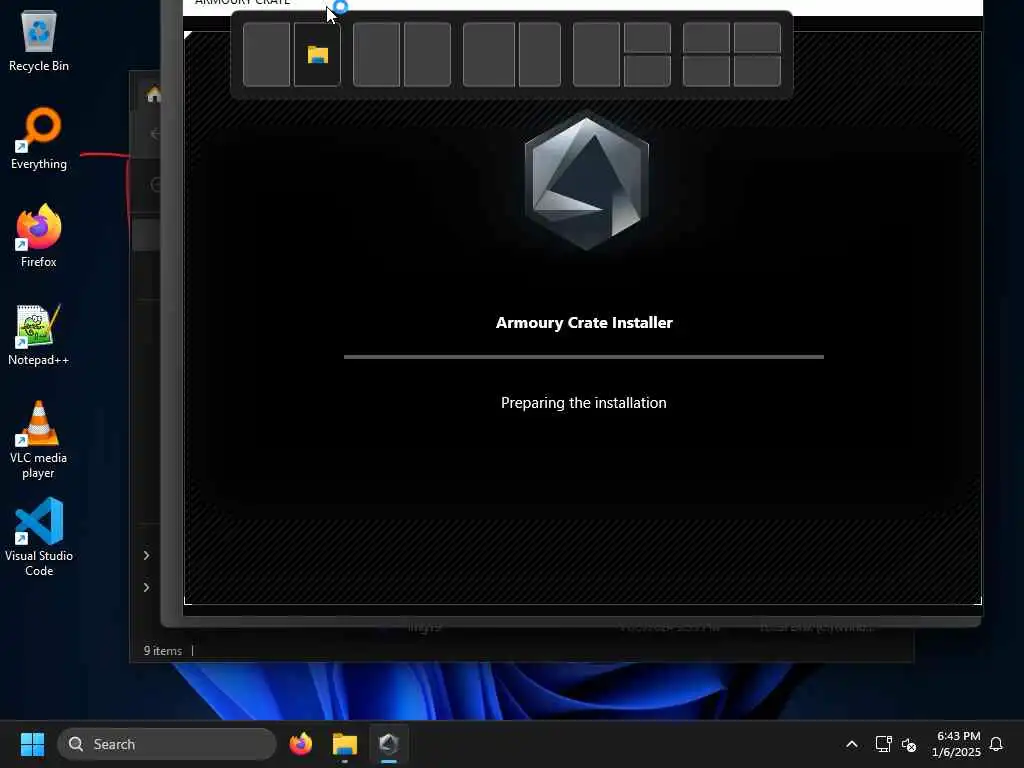Screen dimensions: 1024x768
Task: Select Armoury Crate icon on taskbar
Action: pos(389,744)
